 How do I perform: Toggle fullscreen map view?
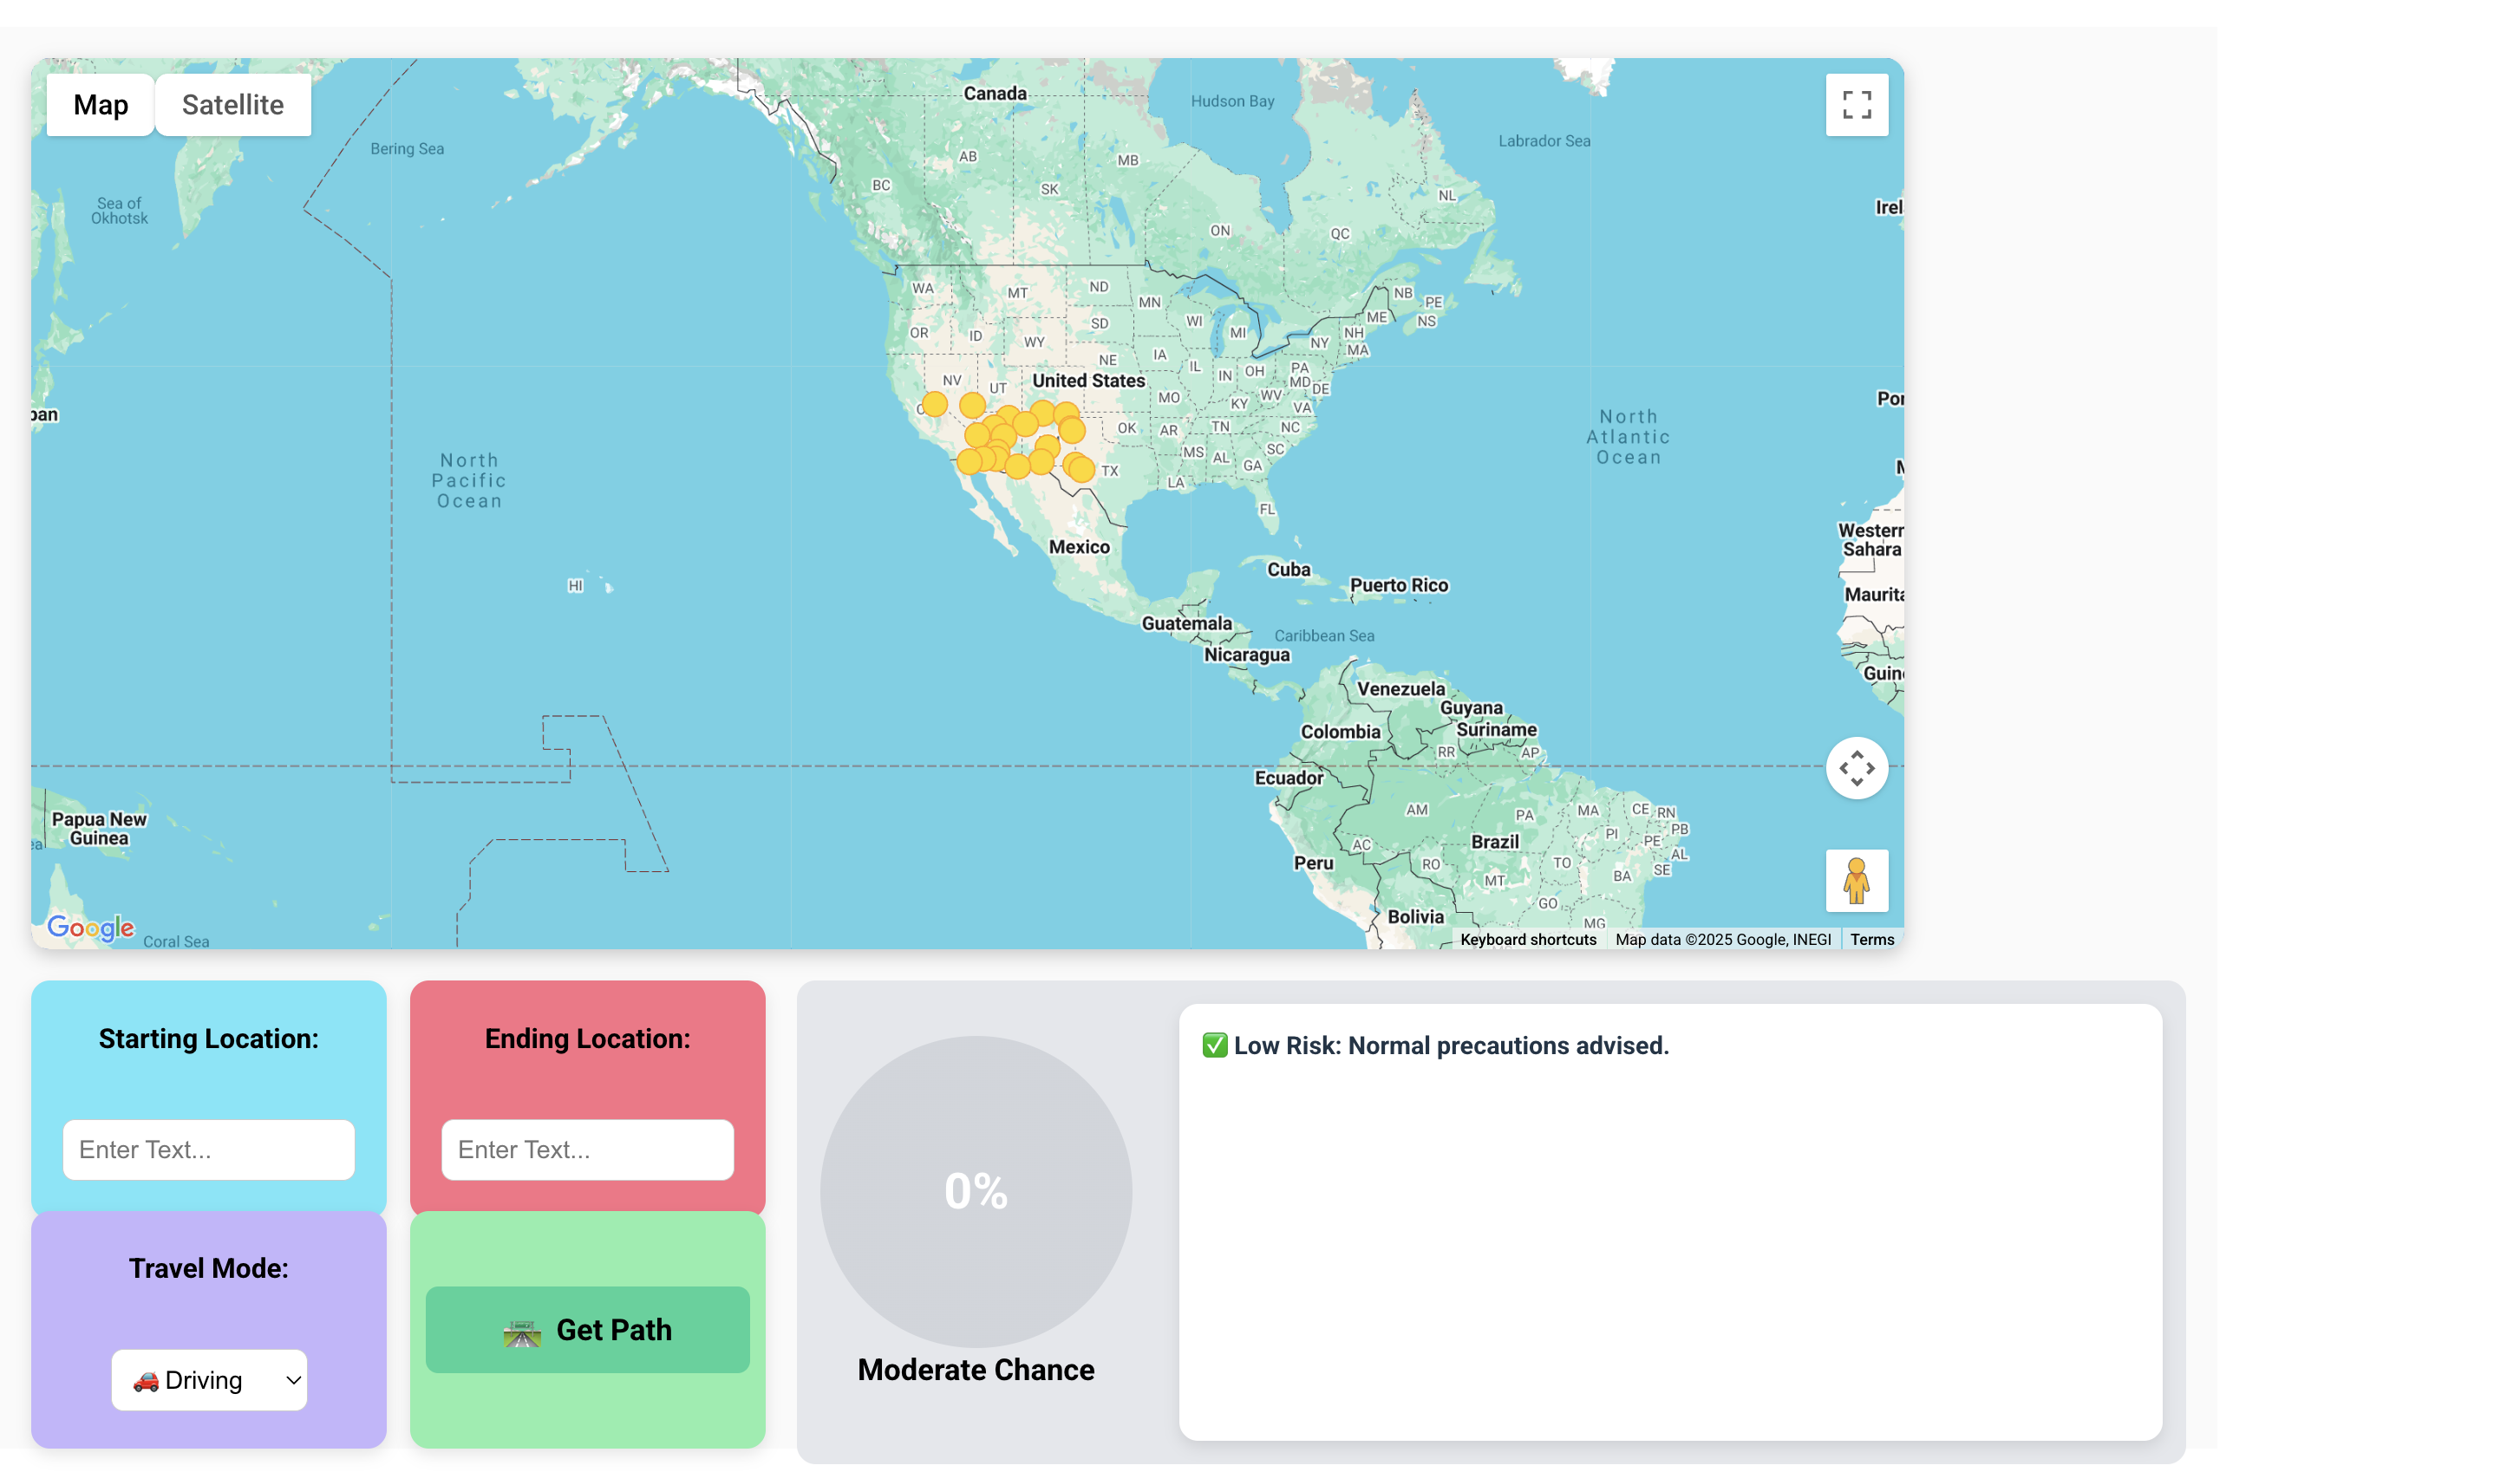point(1856,105)
